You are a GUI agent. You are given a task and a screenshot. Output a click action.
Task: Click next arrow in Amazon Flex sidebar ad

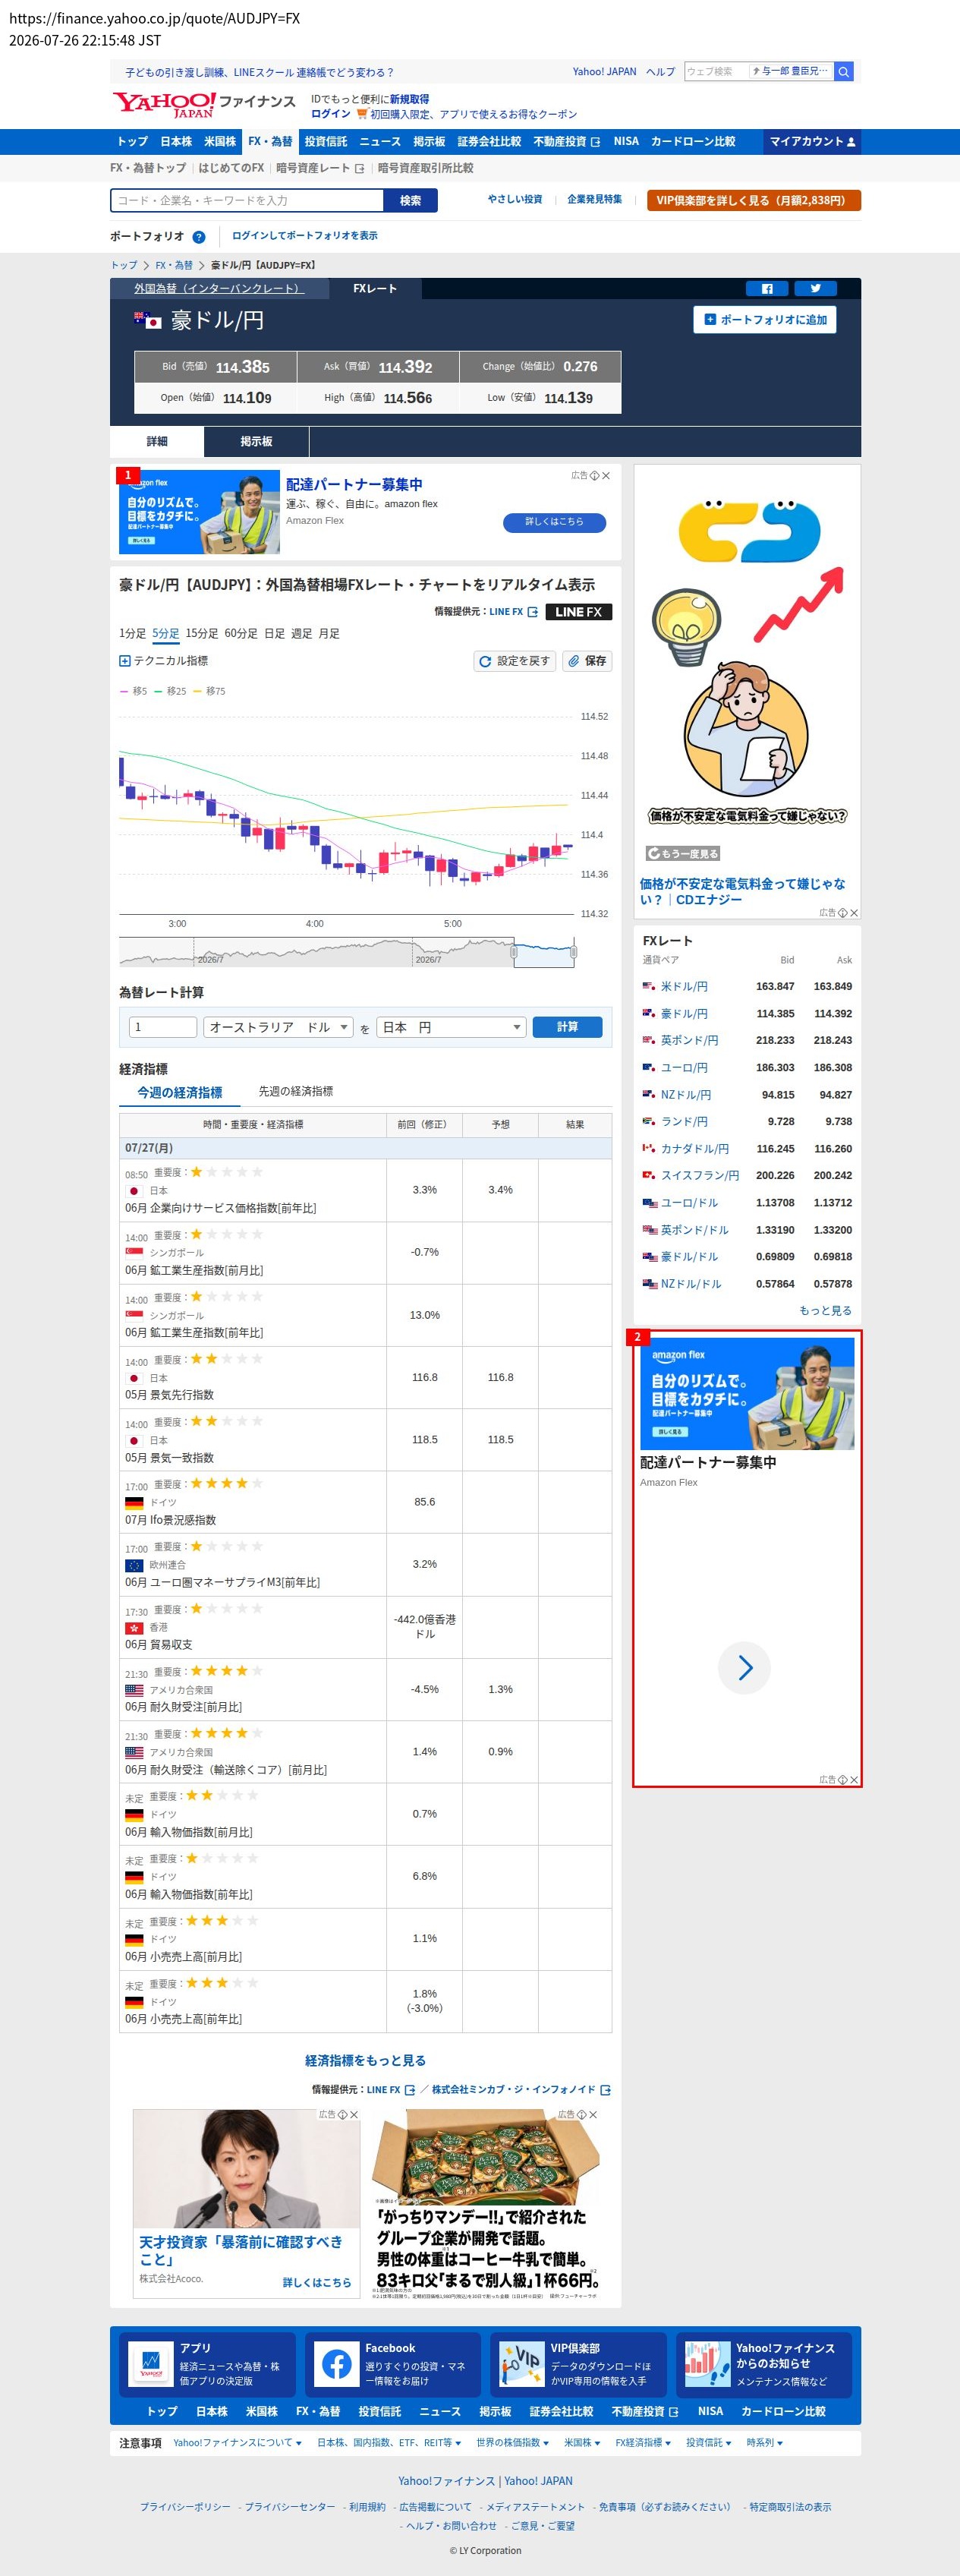point(744,1667)
